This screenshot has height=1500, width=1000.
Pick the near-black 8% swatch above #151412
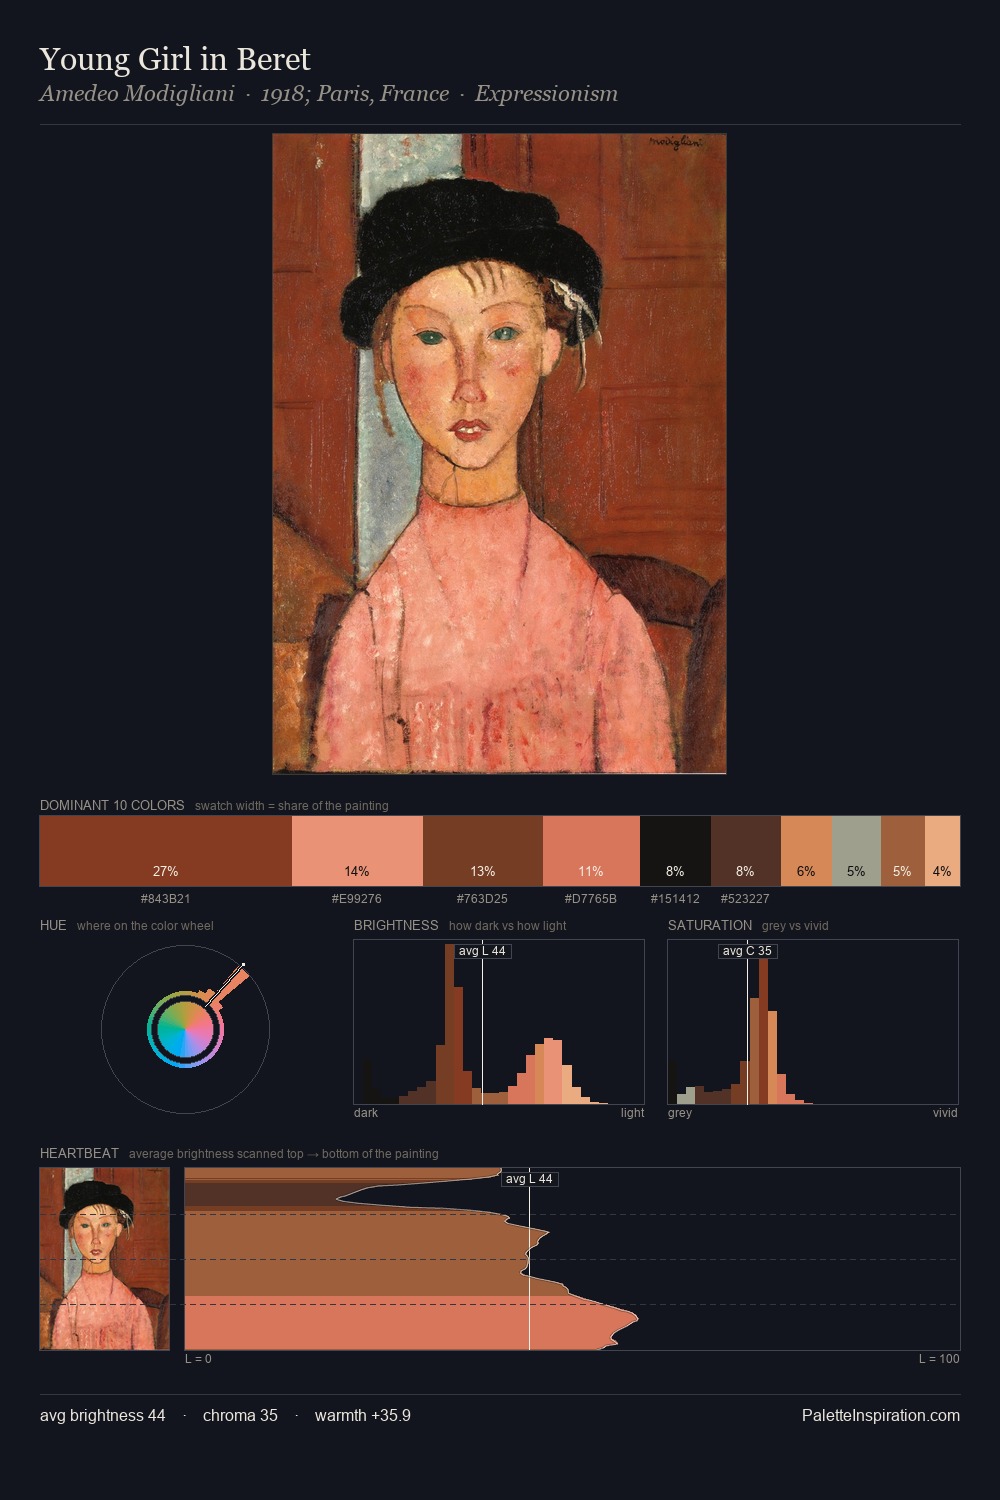click(x=675, y=851)
